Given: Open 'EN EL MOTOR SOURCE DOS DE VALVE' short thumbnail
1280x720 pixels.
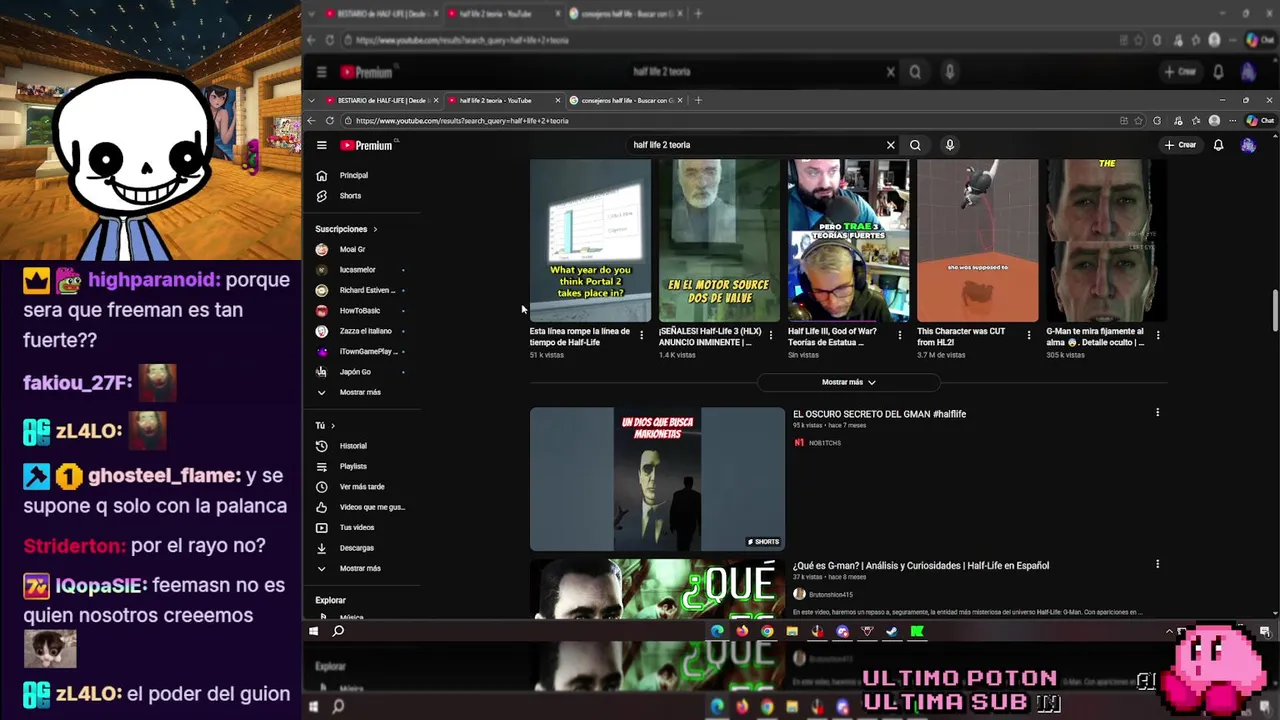Looking at the screenshot, I should tap(719, 240).
